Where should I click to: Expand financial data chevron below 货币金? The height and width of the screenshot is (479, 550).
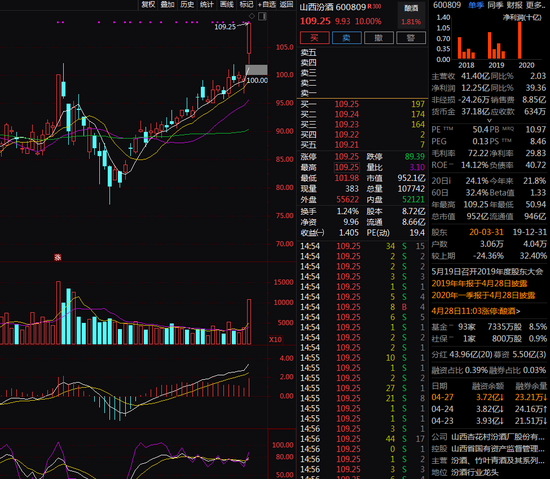click(x=490, y=120)
